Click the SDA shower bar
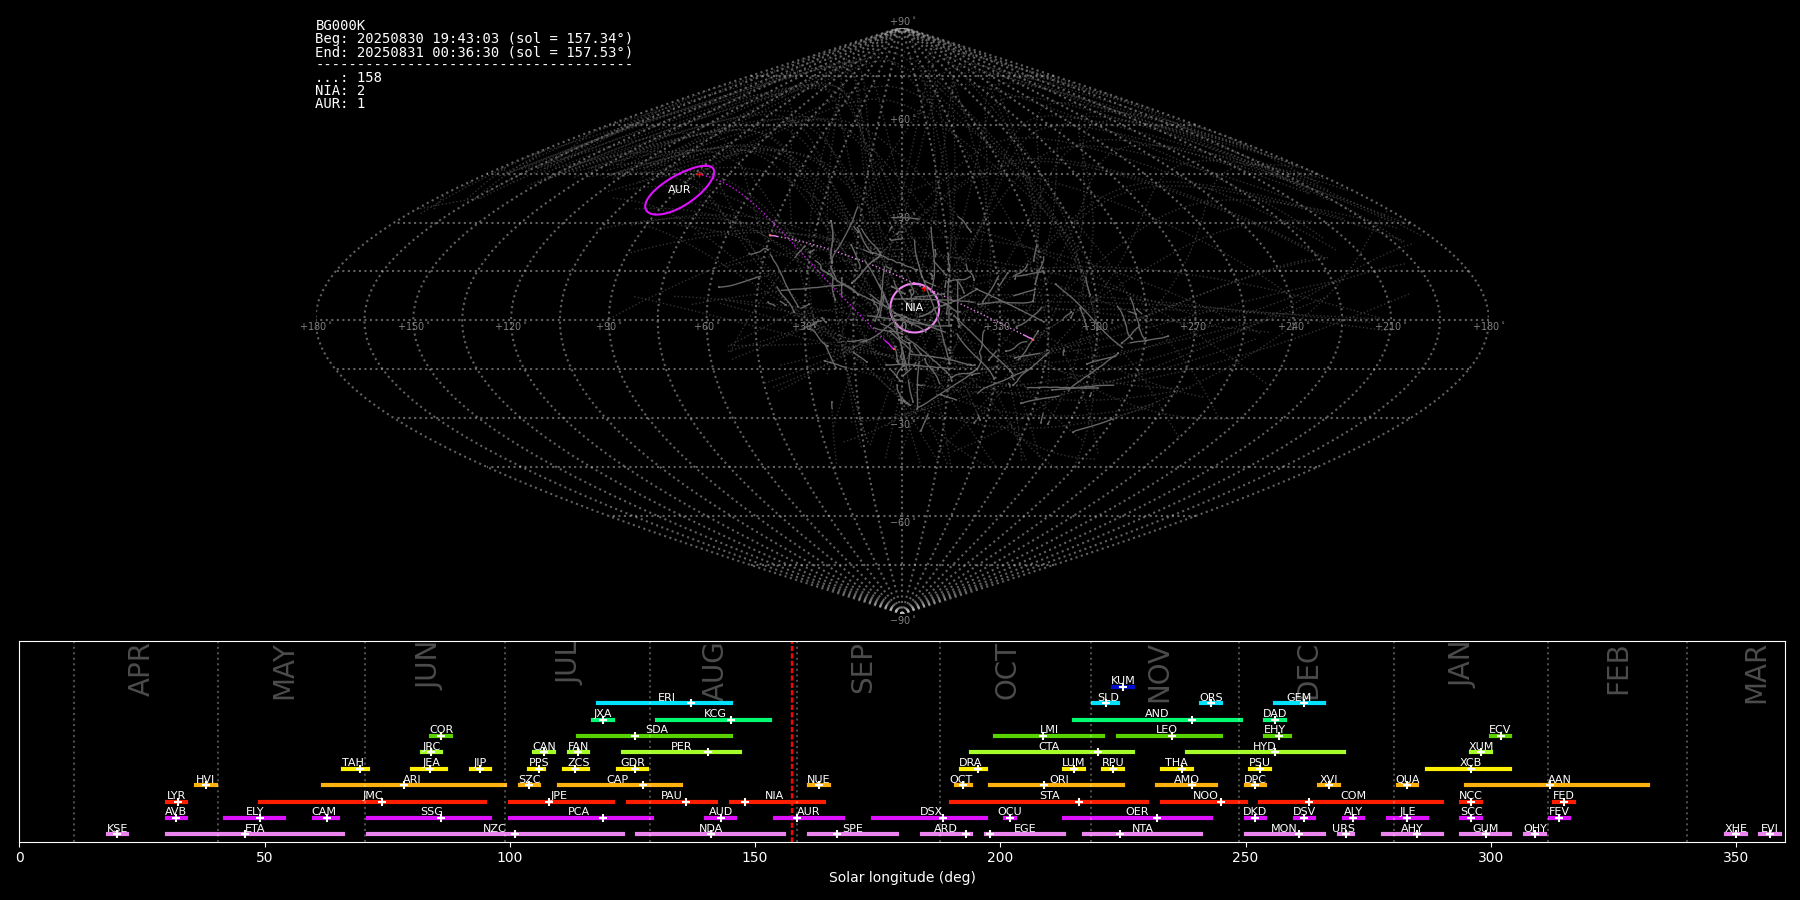 pos(654,736)
